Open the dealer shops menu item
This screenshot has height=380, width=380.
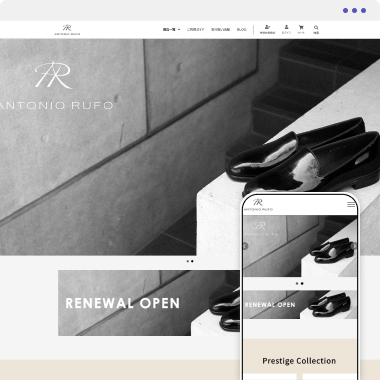[220, 30]
